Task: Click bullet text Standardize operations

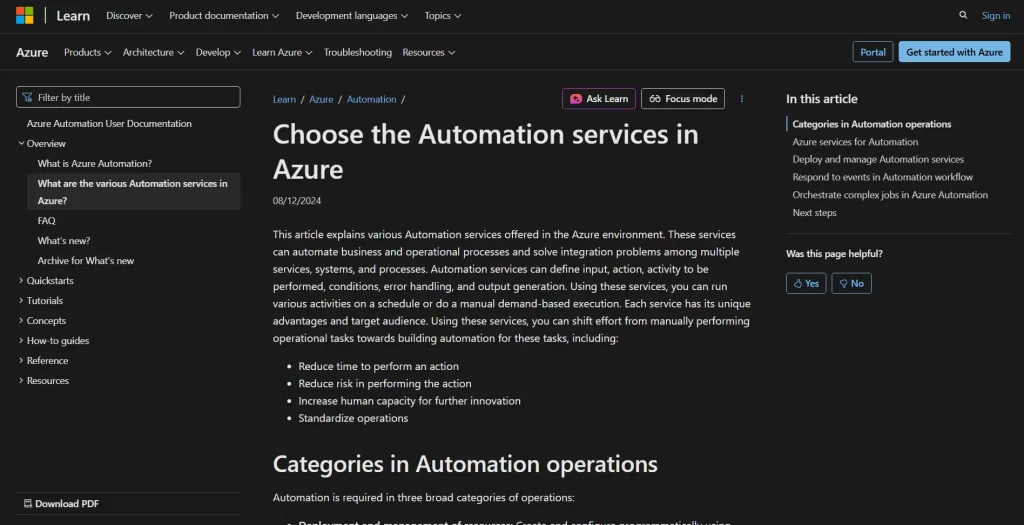Action: coord(353,418)
